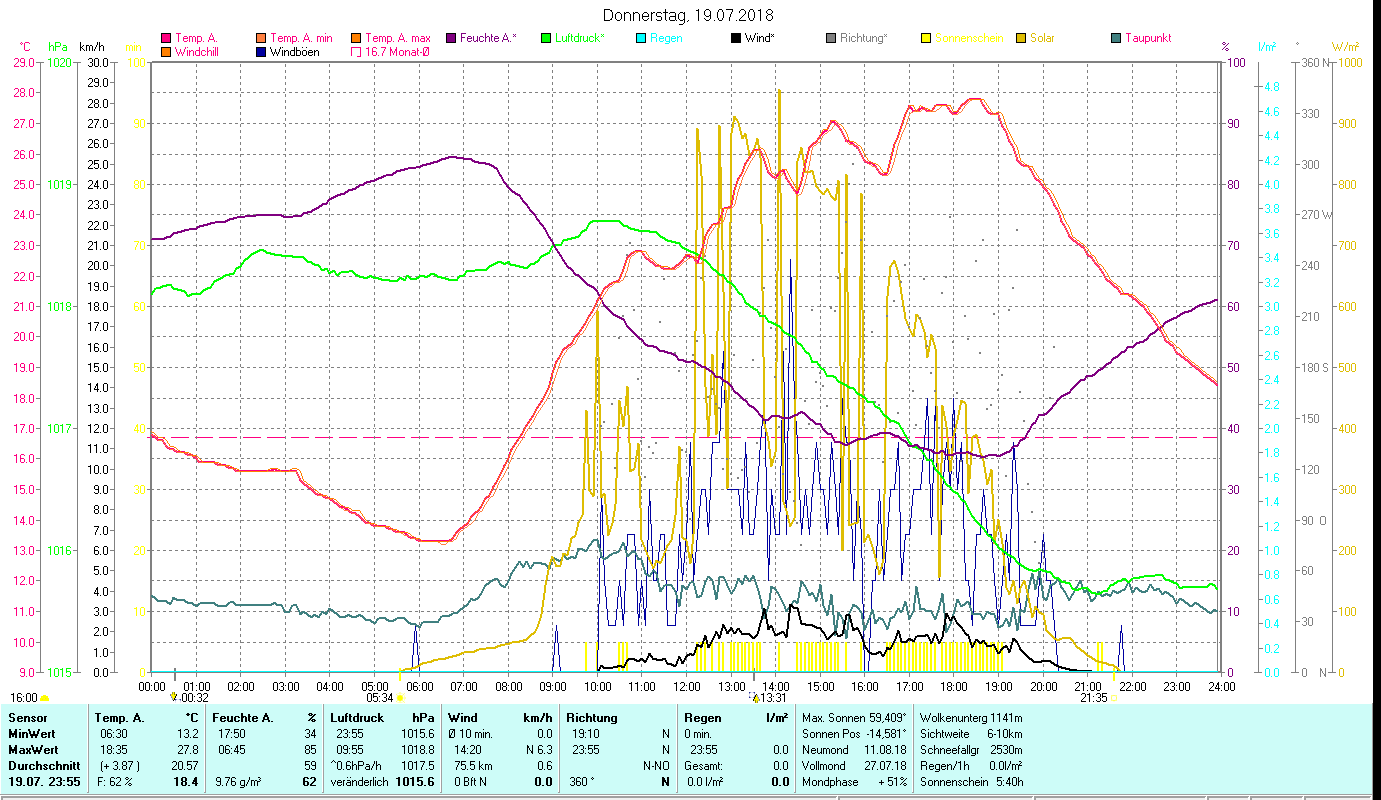Viewport: 1381px width, 800px height.
Task: Click the yellow Sonnenschein legend swatch
Action: point(926,38)
